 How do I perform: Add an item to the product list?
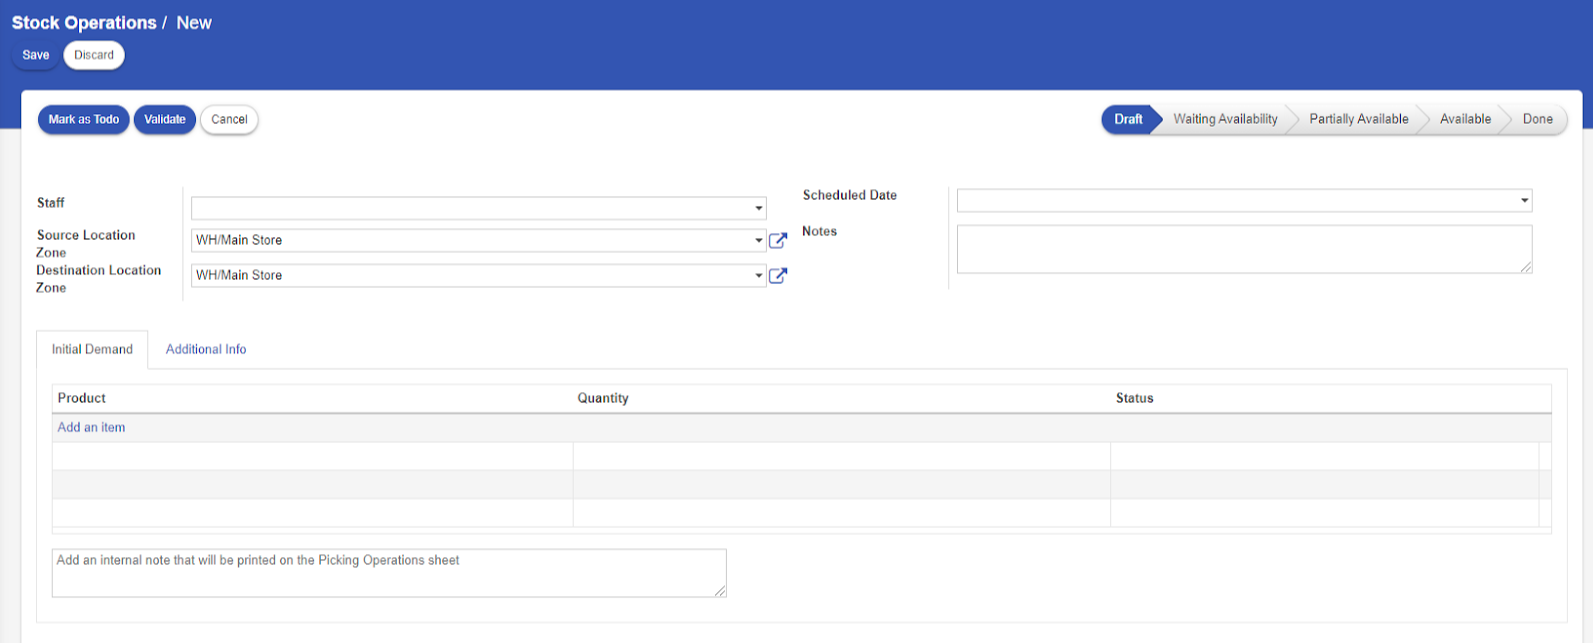[91, 427]
